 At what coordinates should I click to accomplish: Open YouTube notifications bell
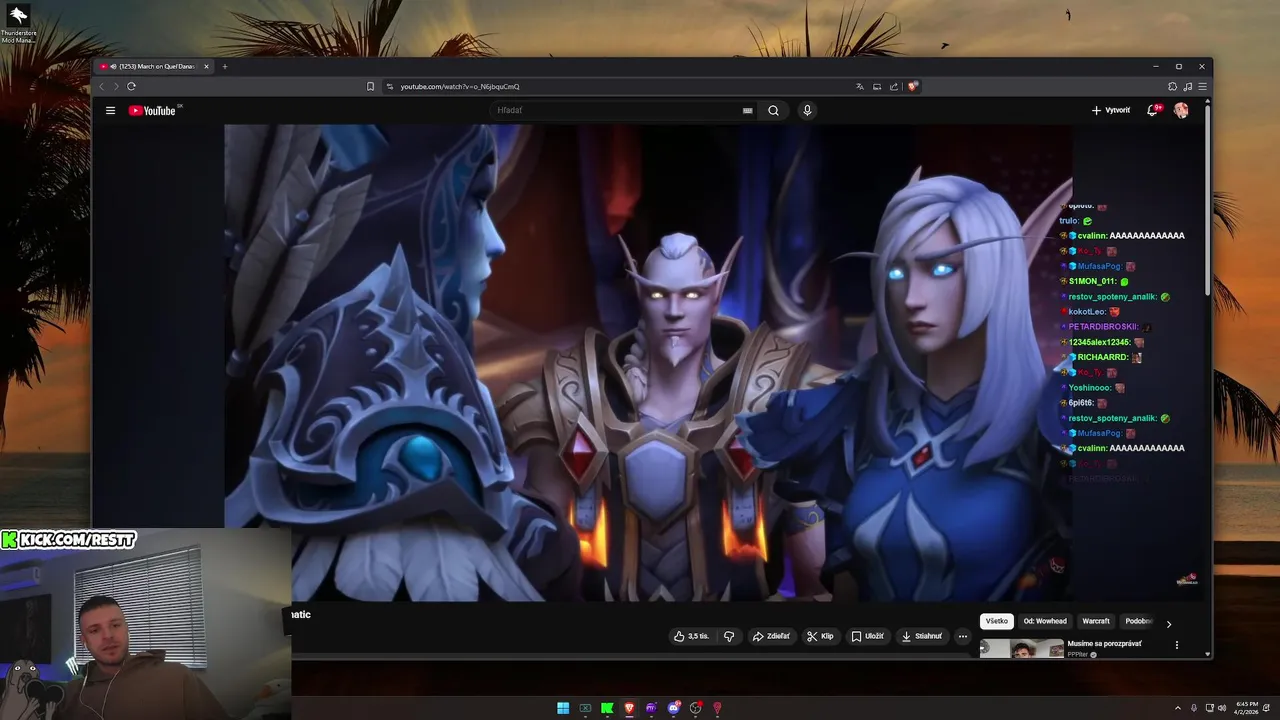coord(1152,111)
